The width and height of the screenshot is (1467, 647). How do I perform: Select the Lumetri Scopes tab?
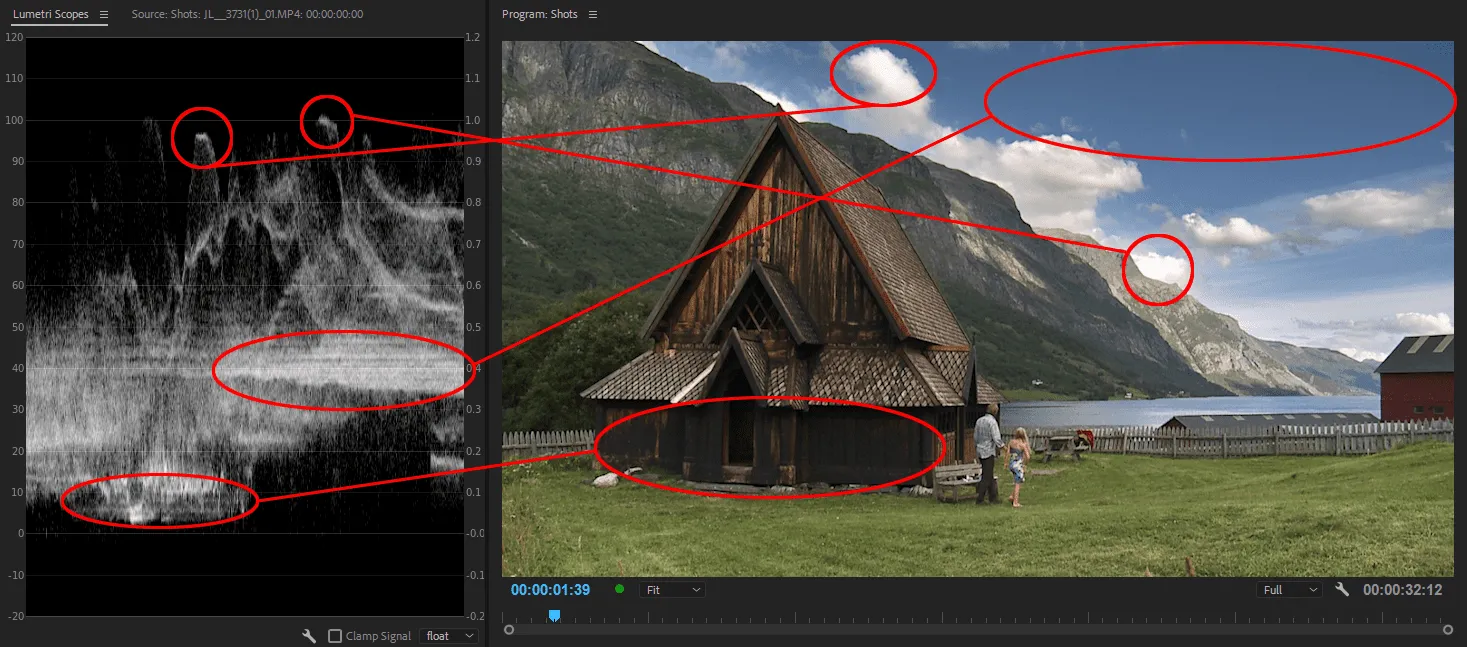click(50, 15)
